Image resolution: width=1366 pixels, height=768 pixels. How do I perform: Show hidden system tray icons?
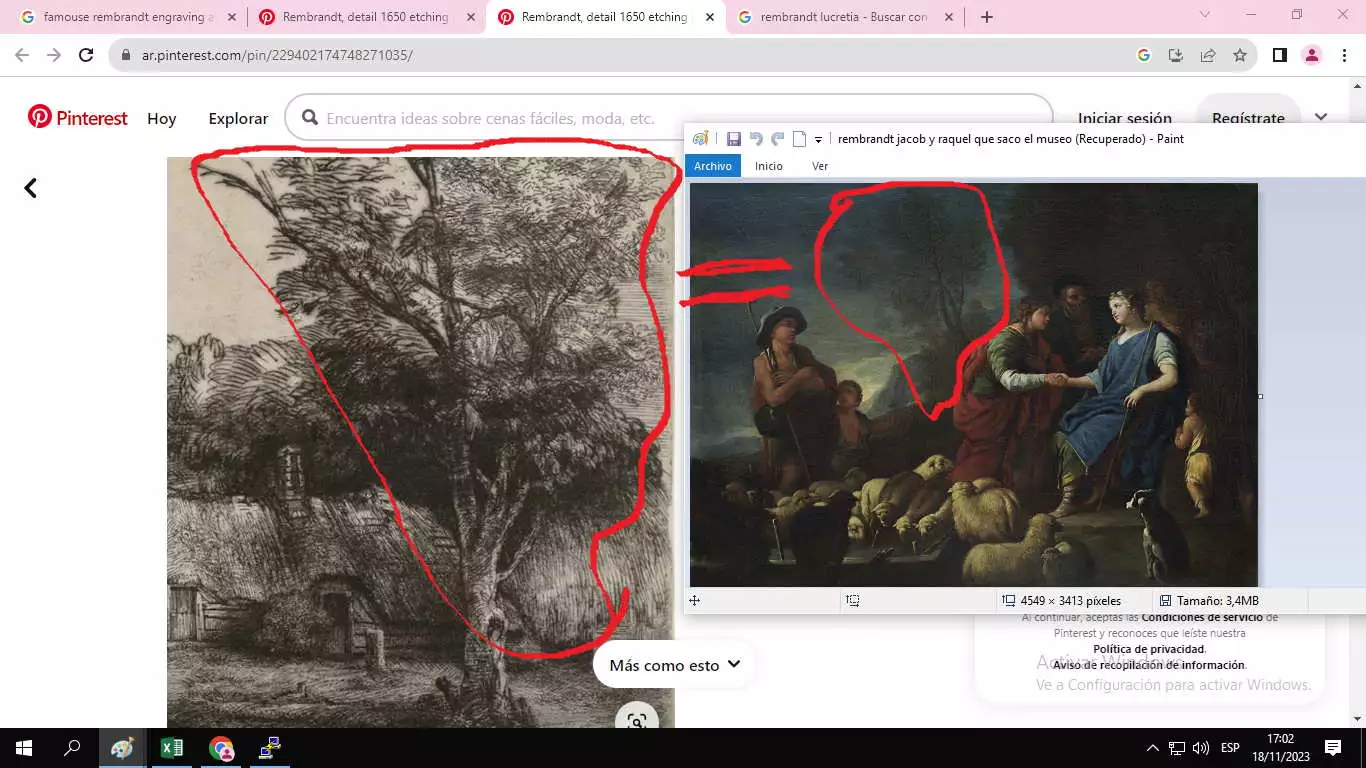tap(1152, 748)
